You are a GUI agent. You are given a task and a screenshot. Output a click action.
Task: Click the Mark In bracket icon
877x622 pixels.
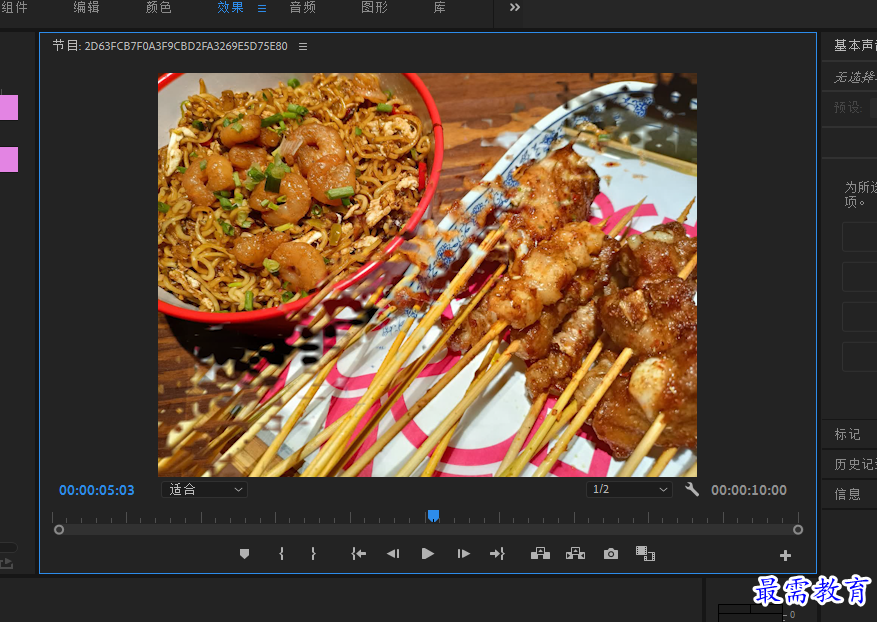pyautogui.click(x=281, y=554)
